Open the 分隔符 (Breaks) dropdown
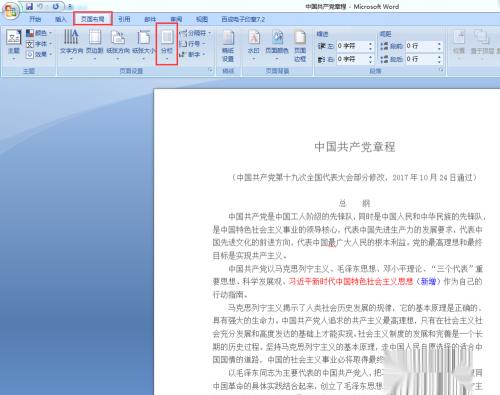Screen dimensions: 500x395 (195, 33)
